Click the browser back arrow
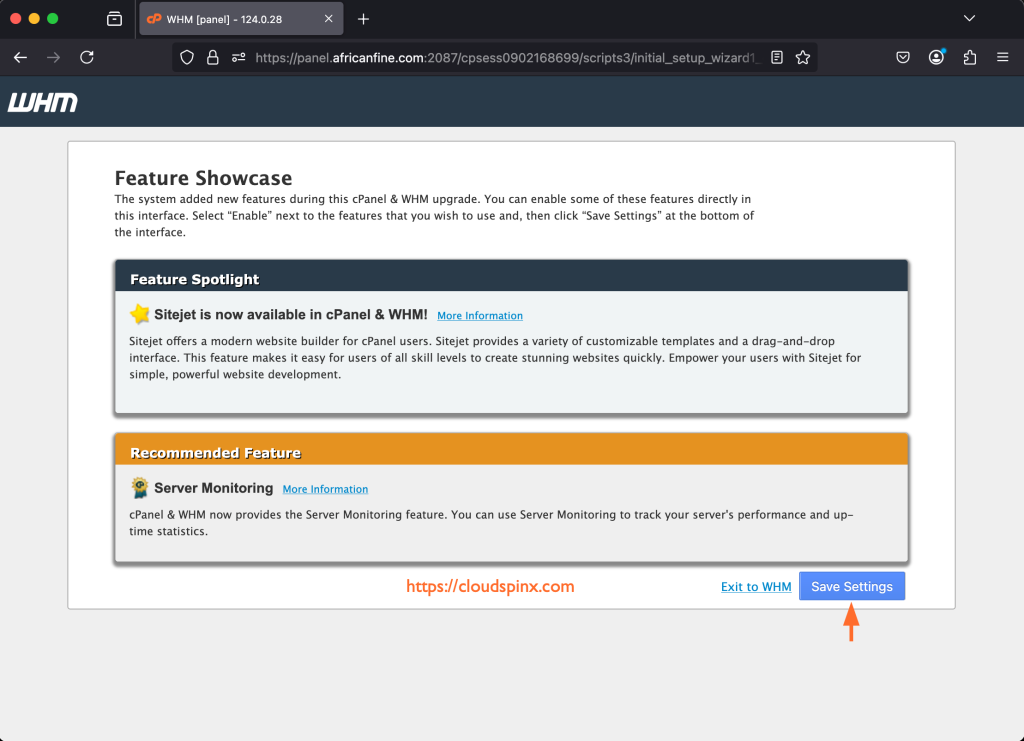The height and width of the screenshot is (741, 1024). pyautogui.click(x=20, y=58)
